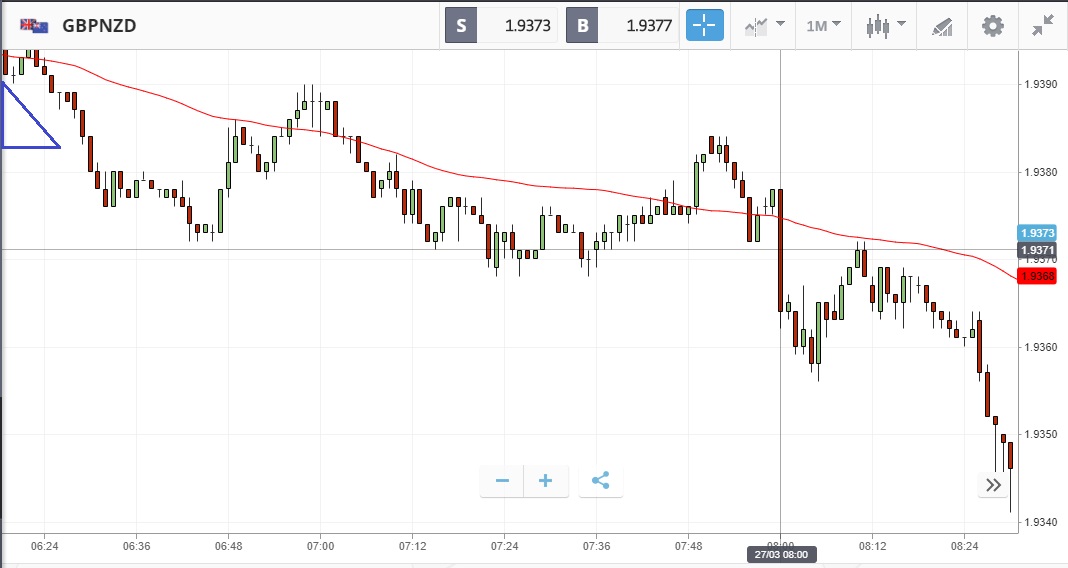
Task: Click the GBPNZD instrument name
Action: click(x=99, y=26)
